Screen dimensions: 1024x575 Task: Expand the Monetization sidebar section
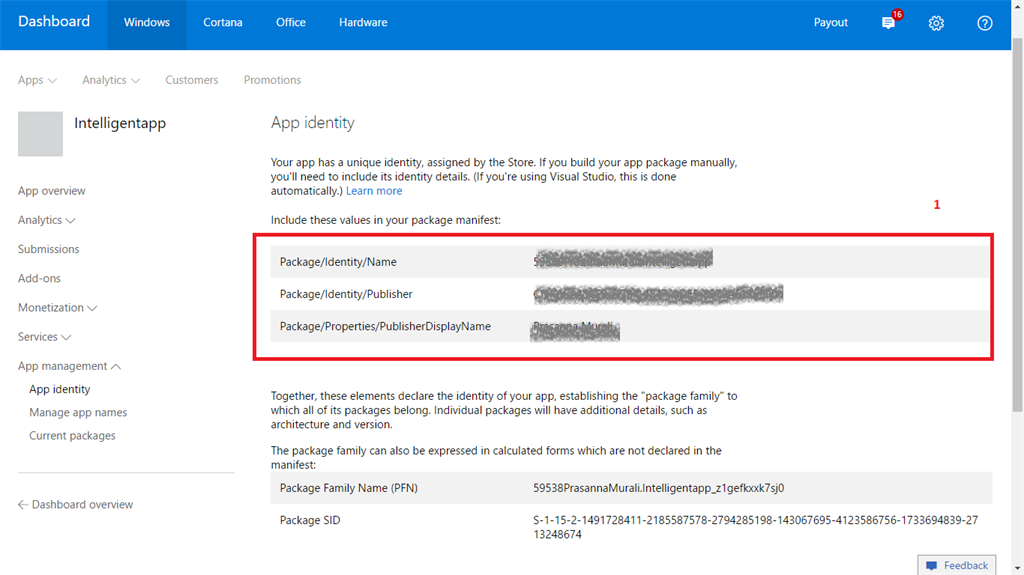click(x=57, y=308)
